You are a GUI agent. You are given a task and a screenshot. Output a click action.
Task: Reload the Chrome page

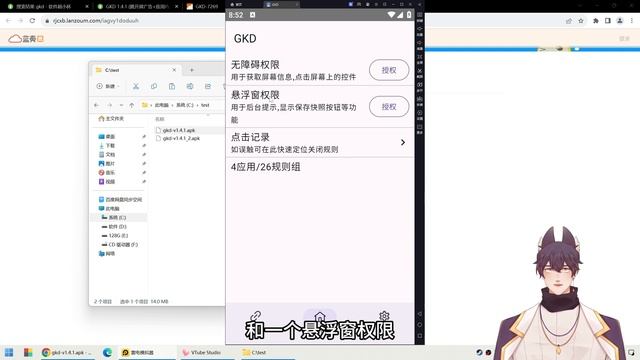point(32,20)
